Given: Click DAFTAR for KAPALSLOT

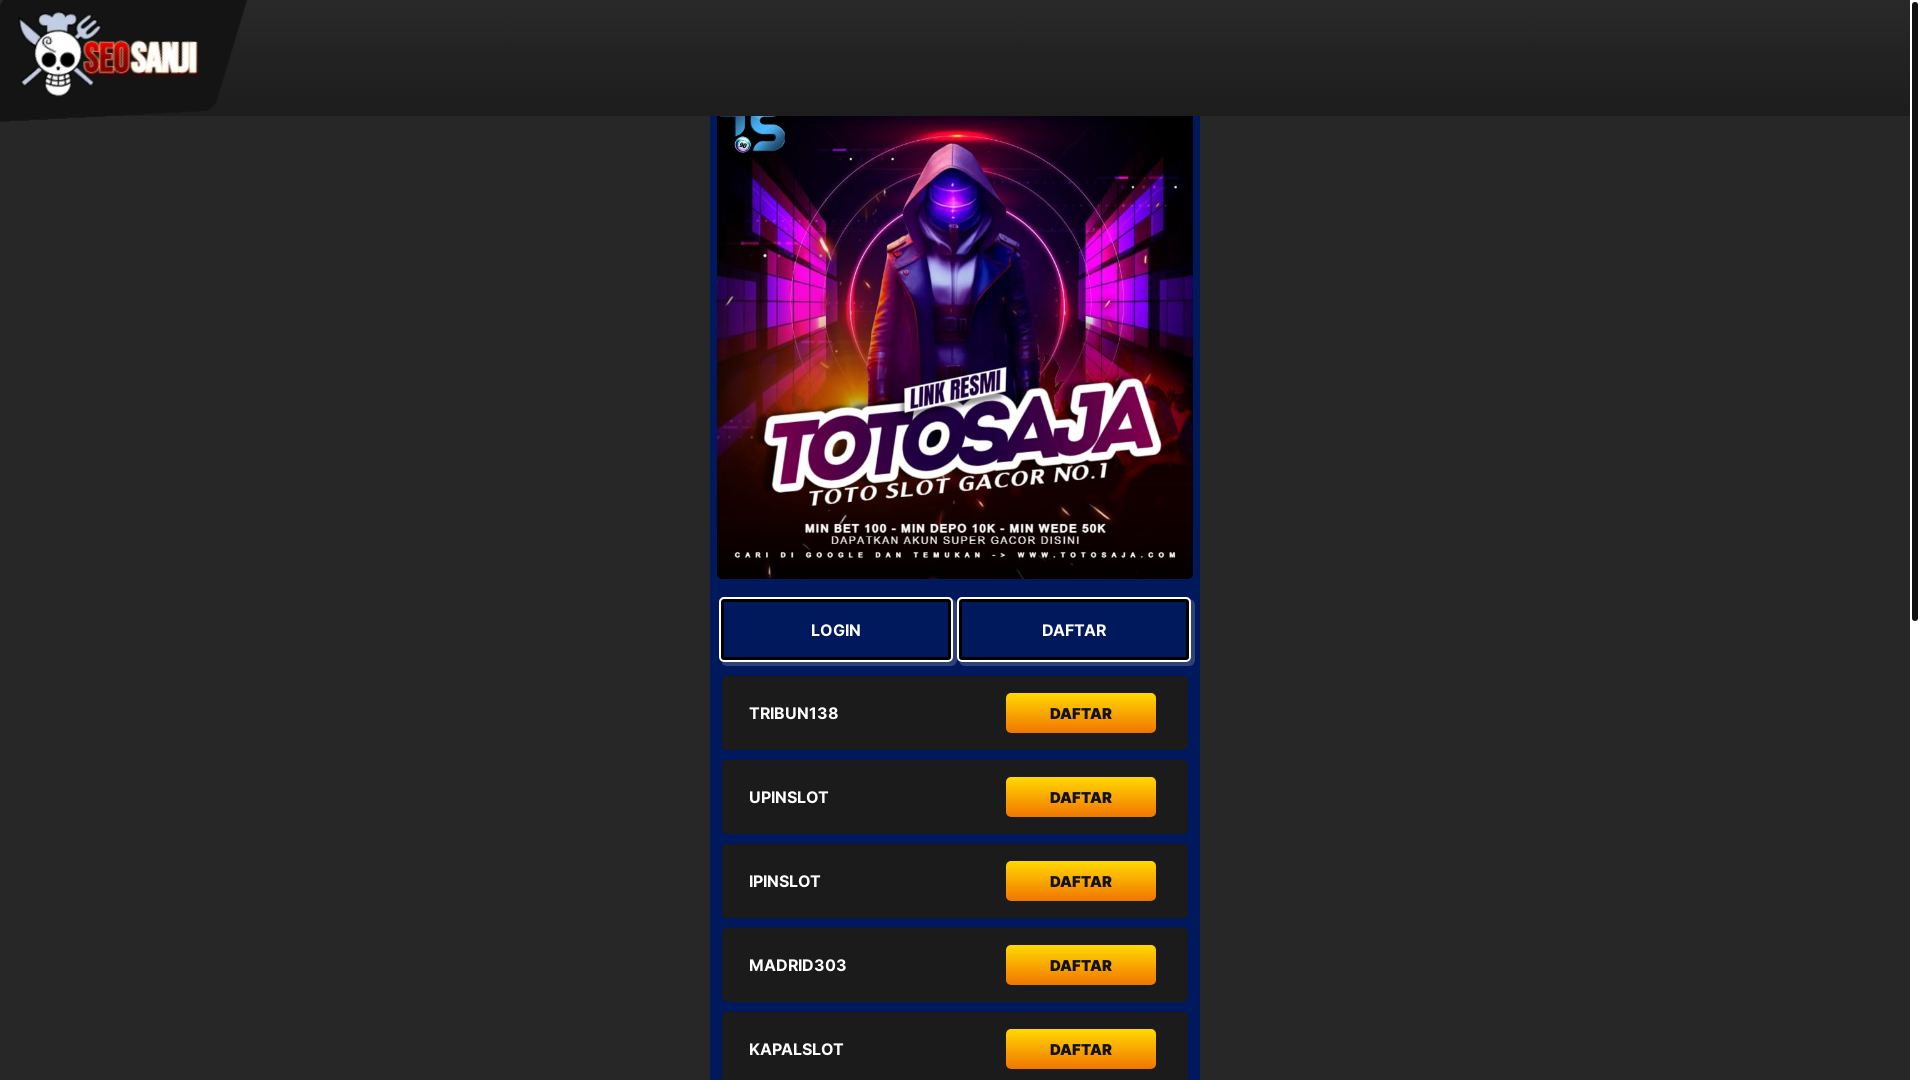Looking at the screenshot, I should coord(1081,1049).
